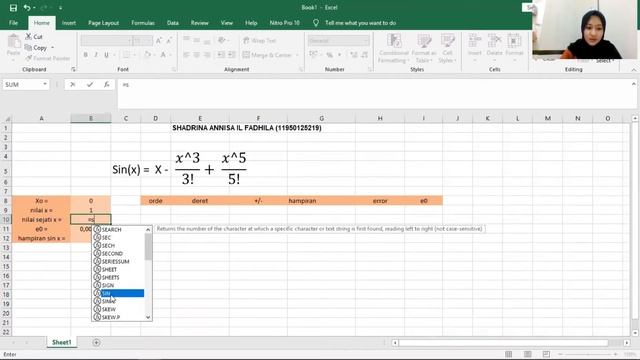
Task: Open the number format dropdown
Action: [366, 40]
